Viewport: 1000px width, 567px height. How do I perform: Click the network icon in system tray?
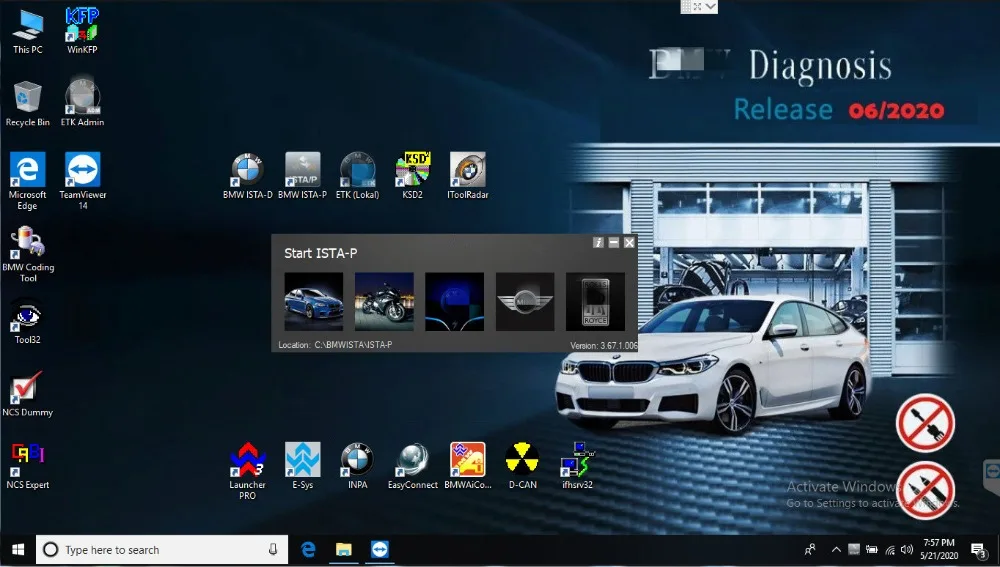tap(890, 550)
